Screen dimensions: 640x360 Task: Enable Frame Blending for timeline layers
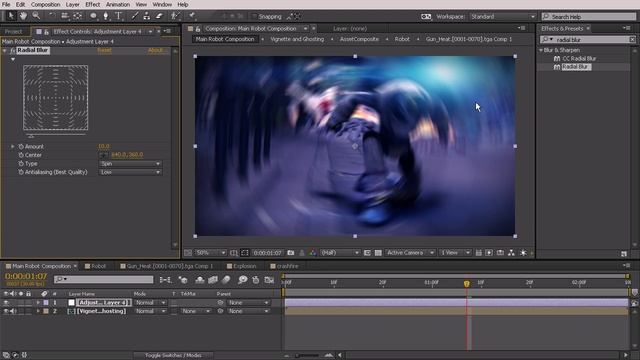pyautogui.click(x=213, y=280)
